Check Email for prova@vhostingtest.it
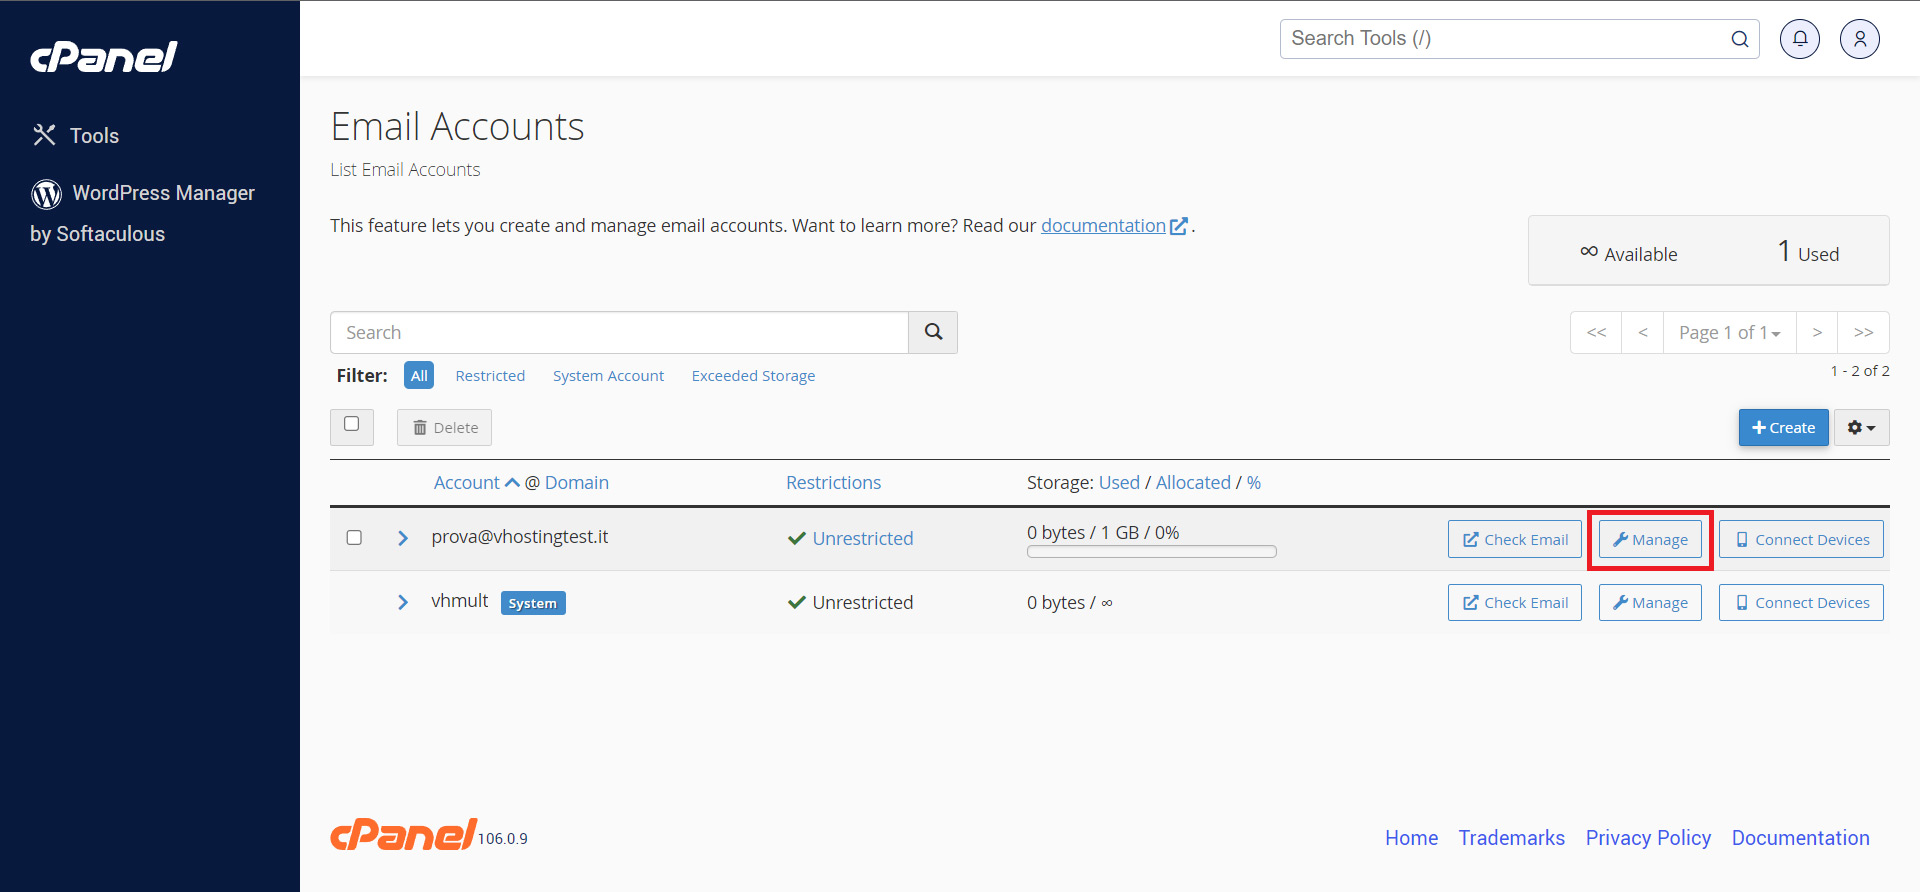Image resolution: width=1920 pixels, height=892 pixels. [1515, 539]
